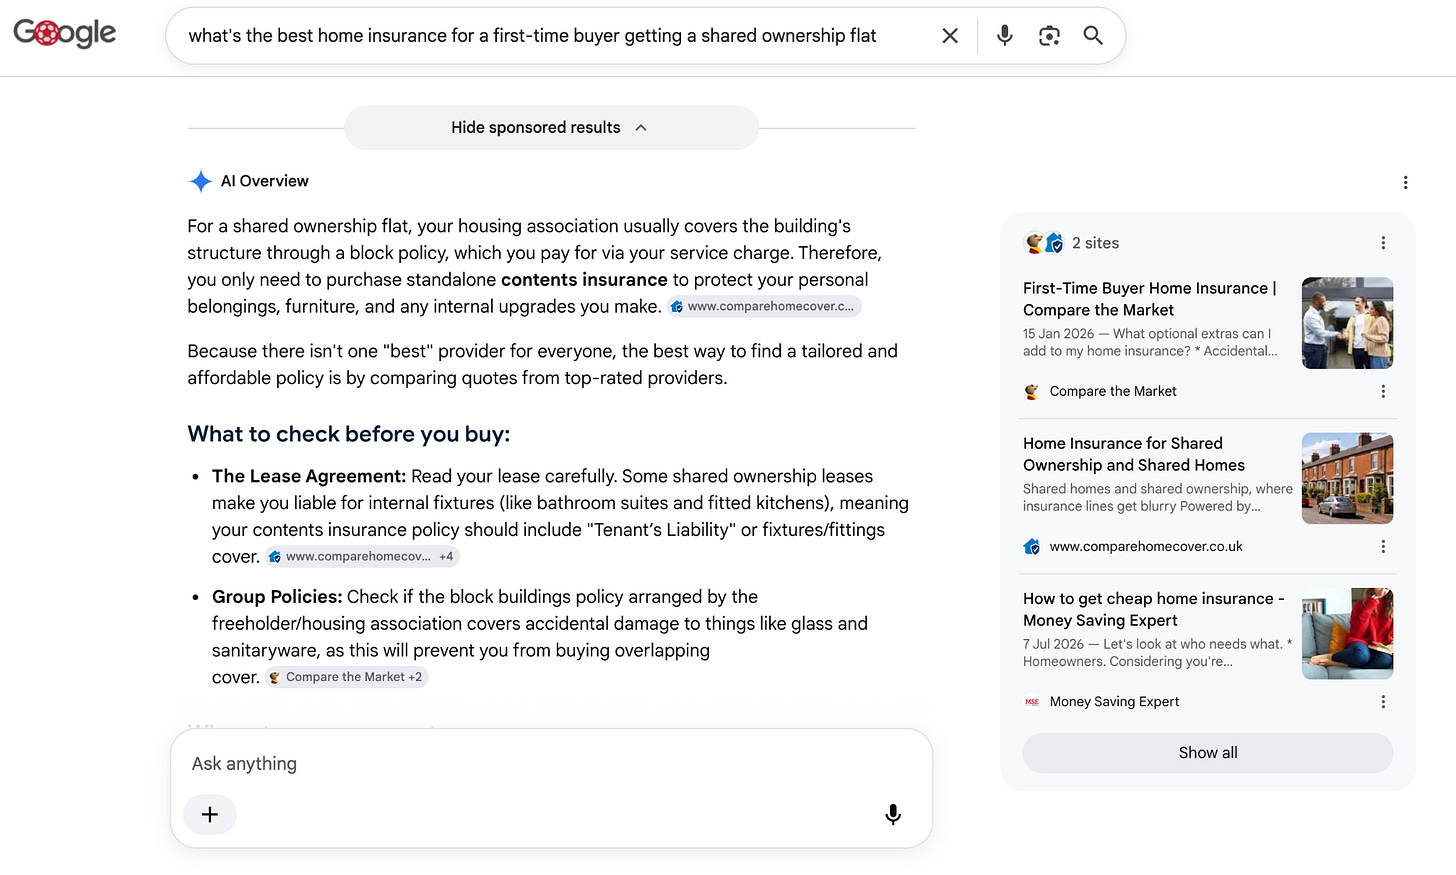Click the magnifying glass search icon
This screenshot has width=1456, height=875.
point(1093,36)
